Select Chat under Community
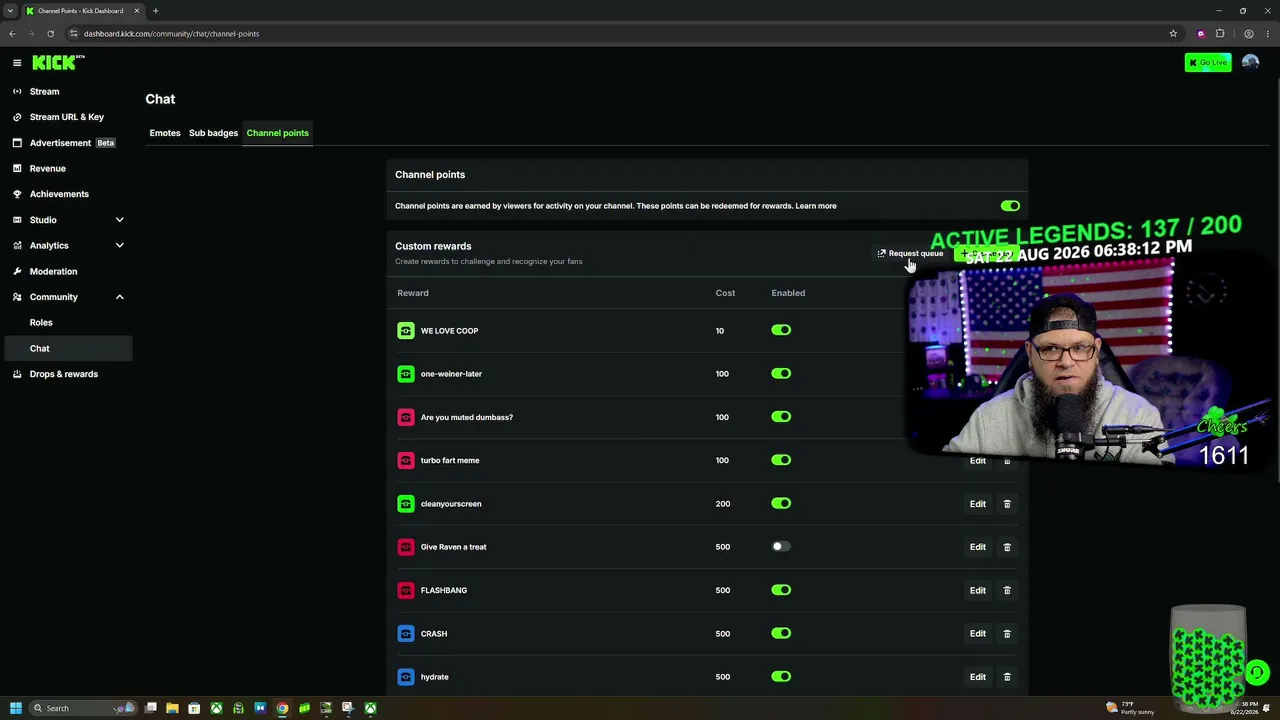This screenshot has height=720, width=1280. (x=68, y=348)
